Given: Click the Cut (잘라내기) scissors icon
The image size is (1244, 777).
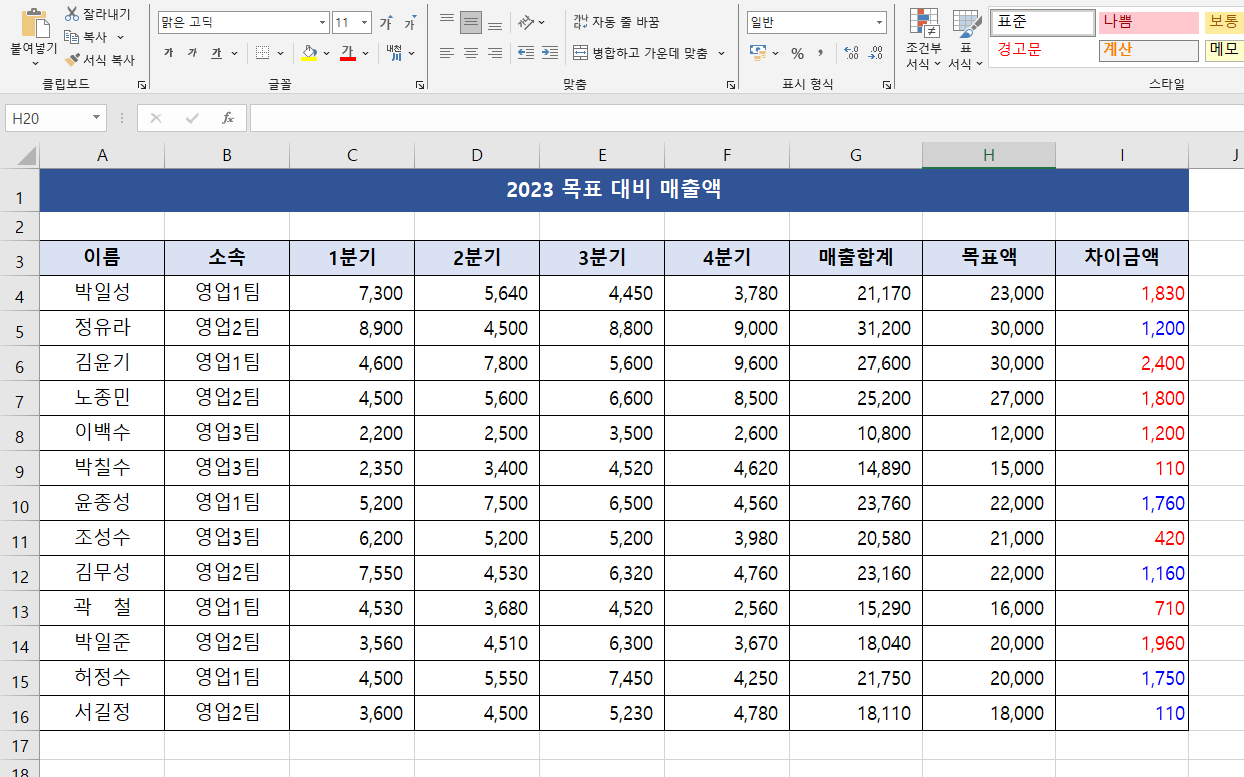Looking at the screenshot, I should (72, 14).
